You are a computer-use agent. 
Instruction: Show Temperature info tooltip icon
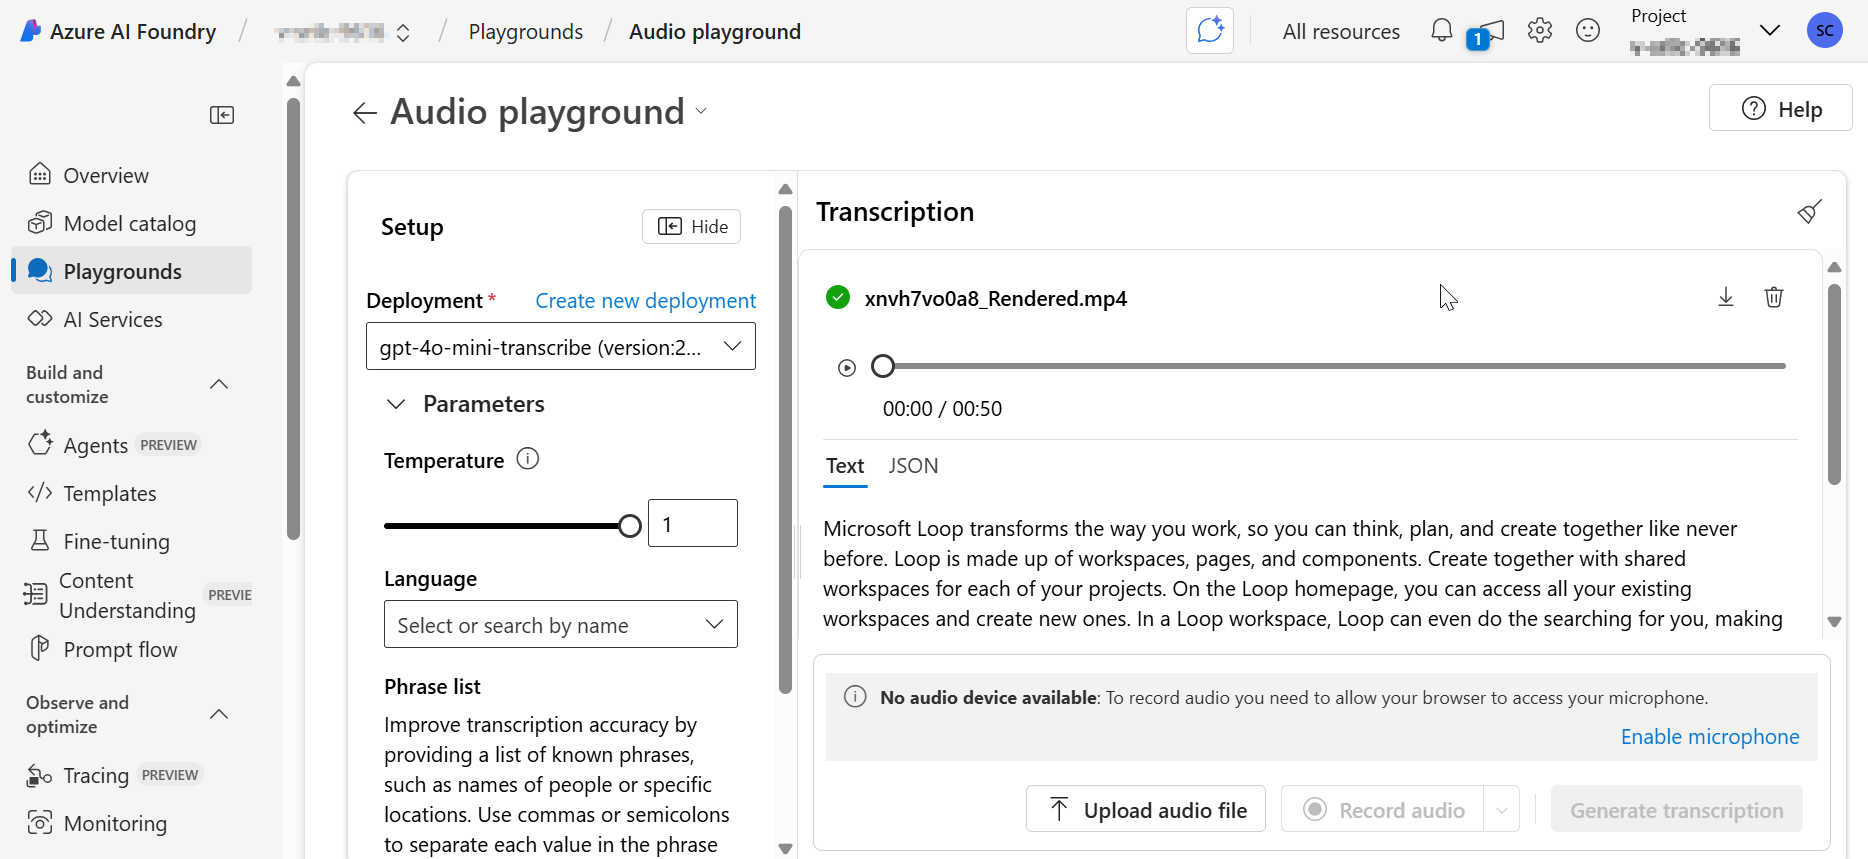(x=527, y=459)
